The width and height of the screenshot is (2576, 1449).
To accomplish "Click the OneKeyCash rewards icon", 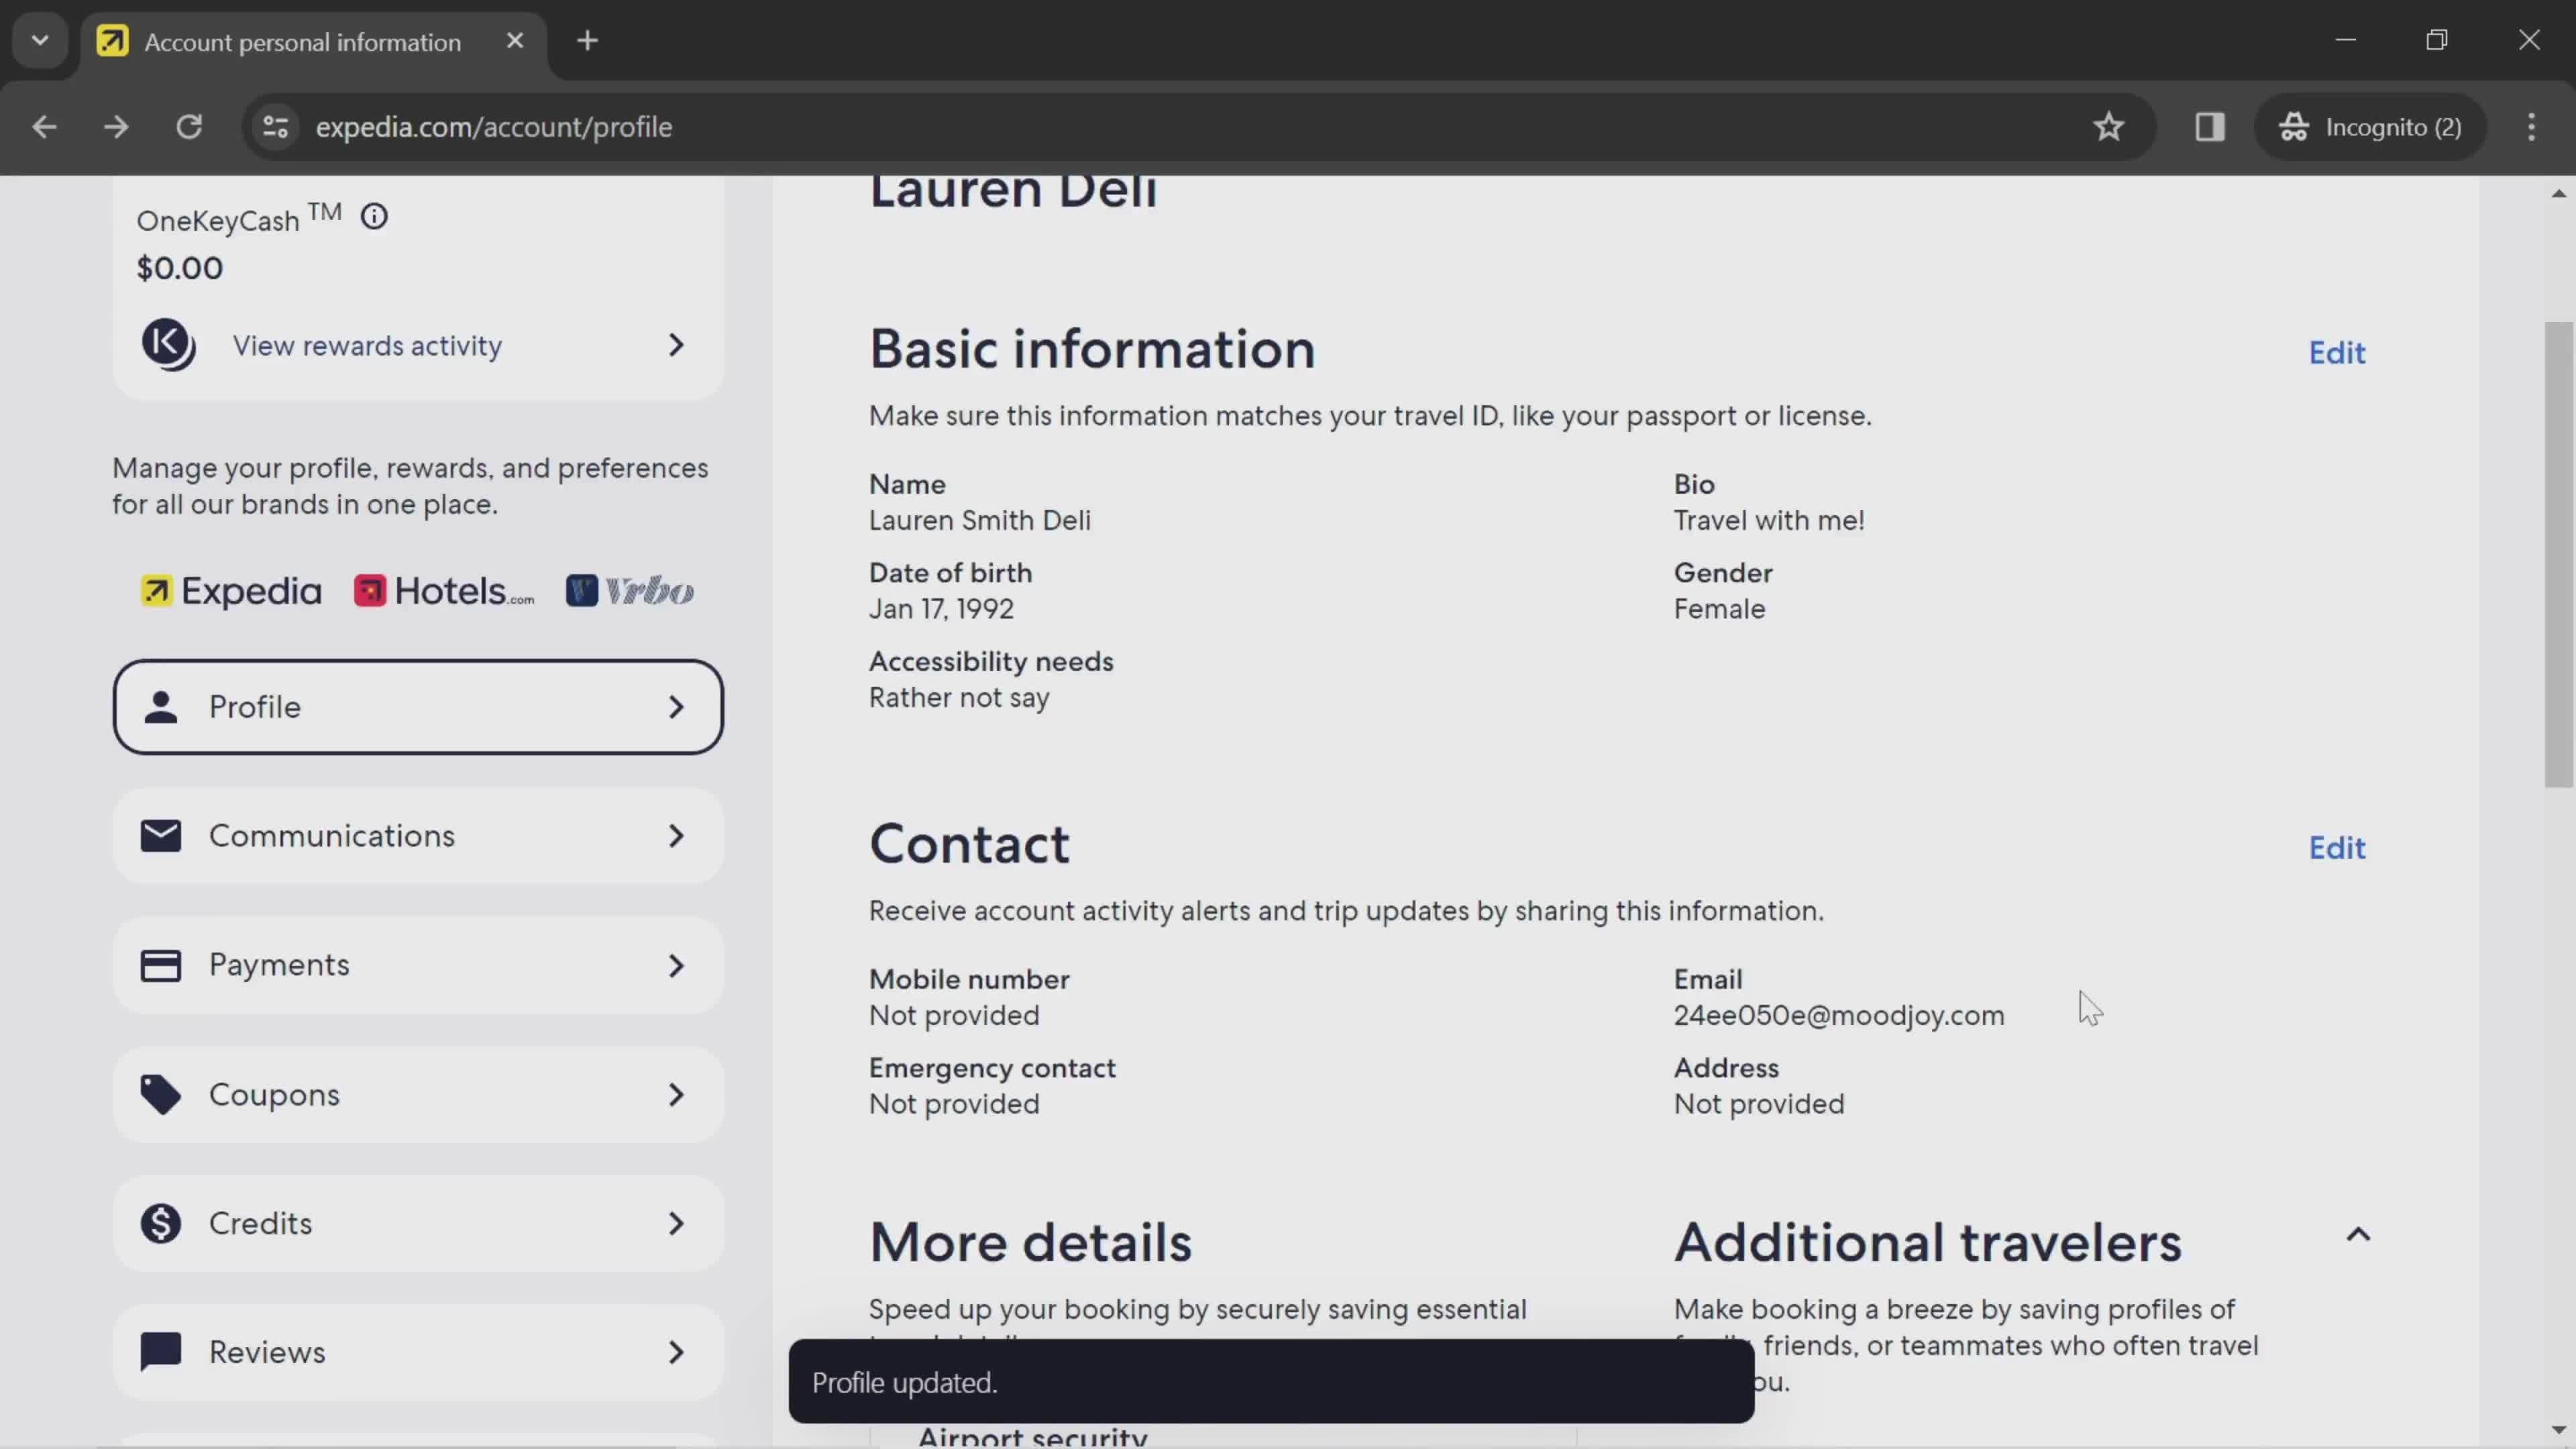I will pyautogui.click(x=170, y=345).
